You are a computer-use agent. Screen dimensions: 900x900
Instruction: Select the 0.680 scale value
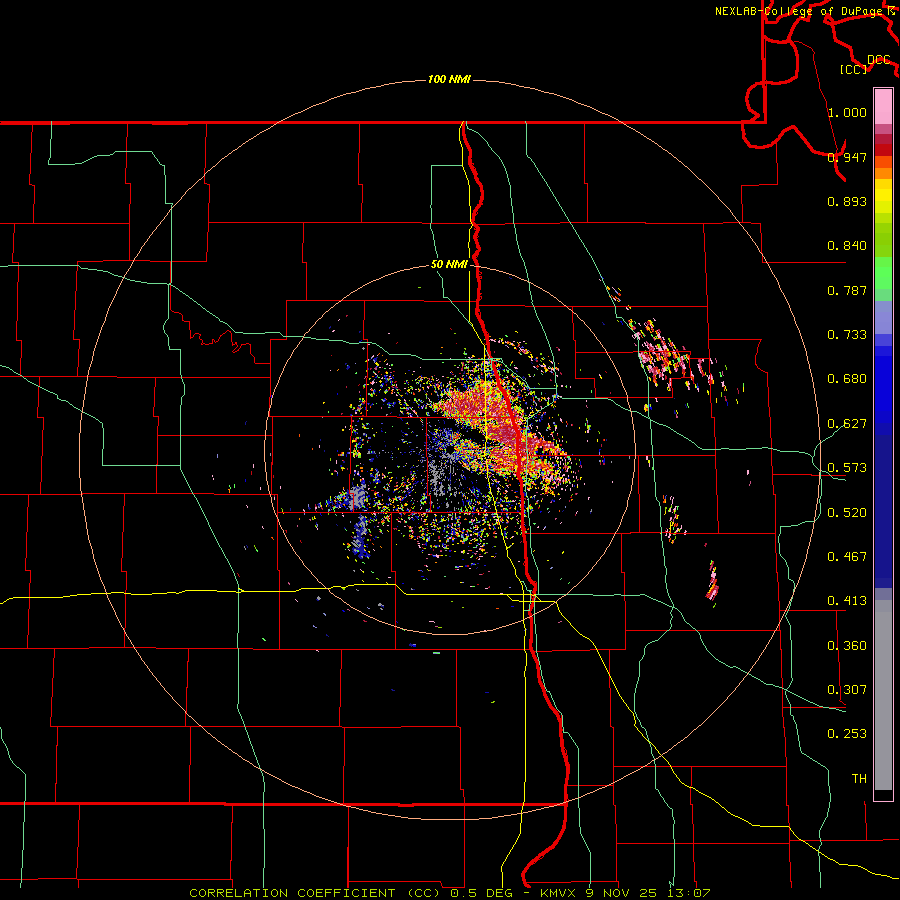pyautogui.click(x=847, y=379)
